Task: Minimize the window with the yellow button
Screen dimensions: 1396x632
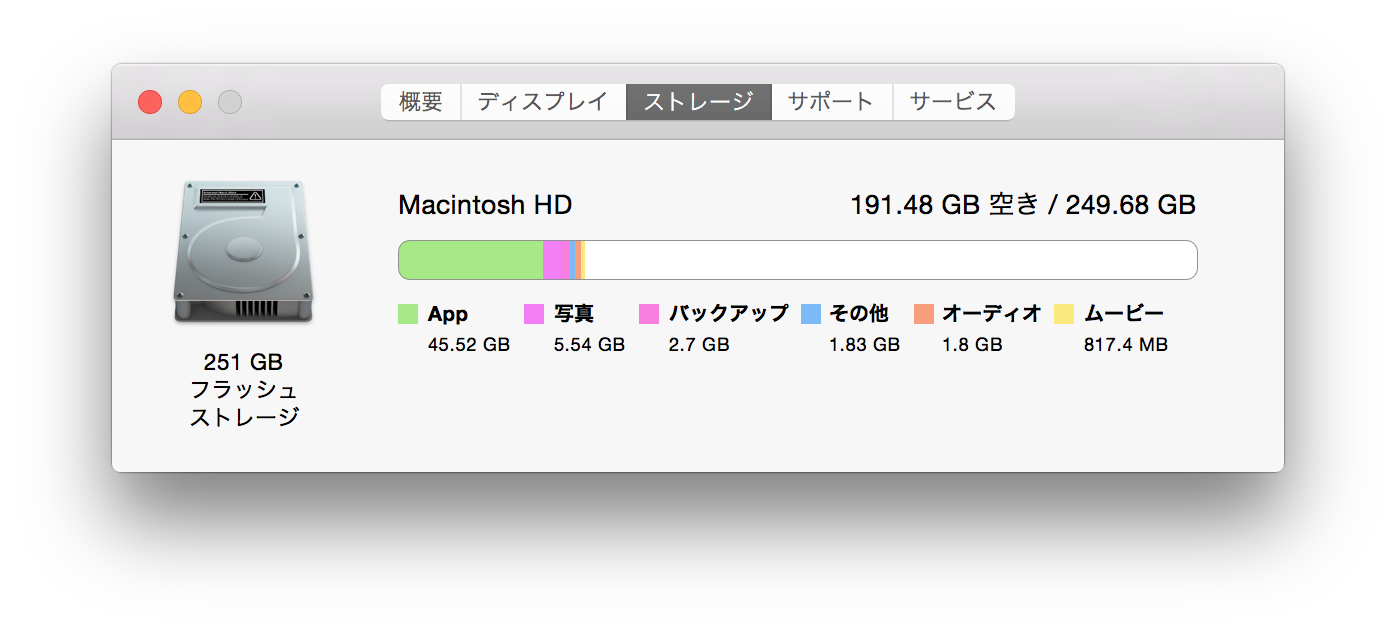Action: (x=190, y=102)
